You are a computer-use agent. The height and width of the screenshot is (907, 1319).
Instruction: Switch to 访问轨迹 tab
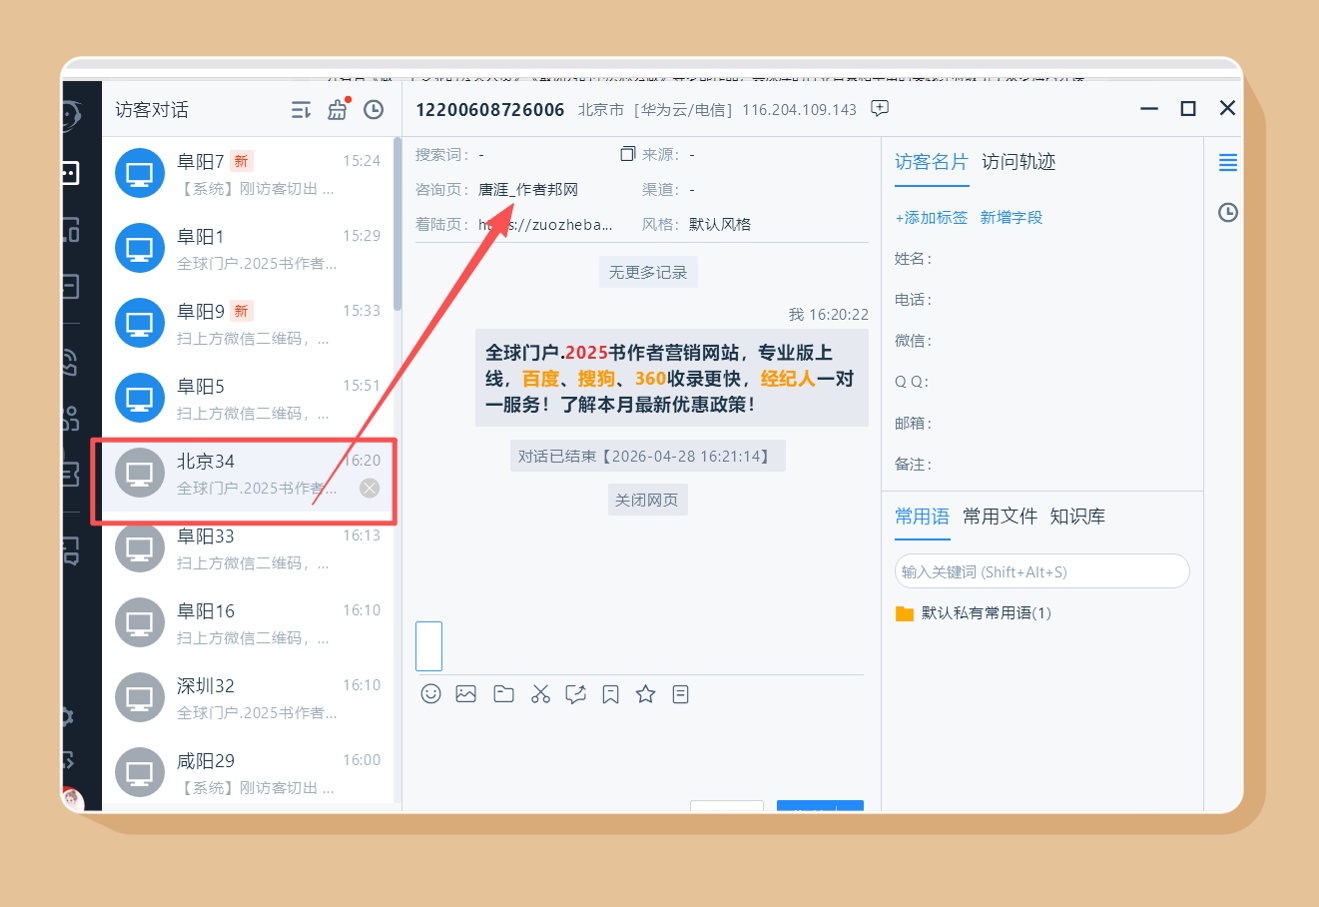[1018, 162]
